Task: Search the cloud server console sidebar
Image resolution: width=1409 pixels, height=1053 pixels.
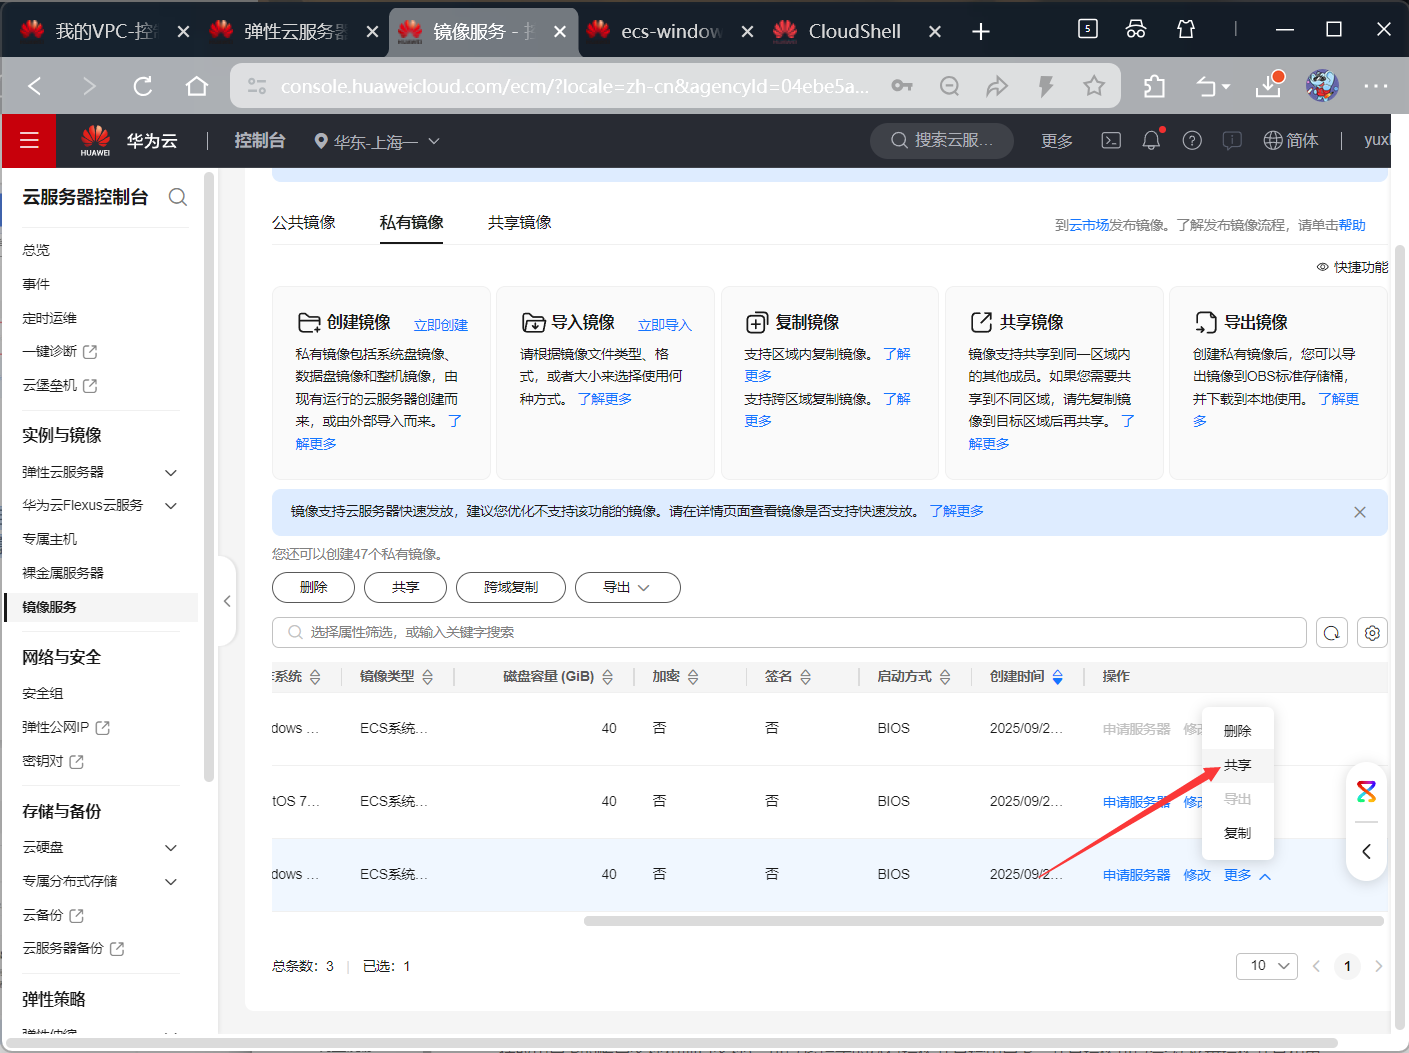Action: click(178, 197)
